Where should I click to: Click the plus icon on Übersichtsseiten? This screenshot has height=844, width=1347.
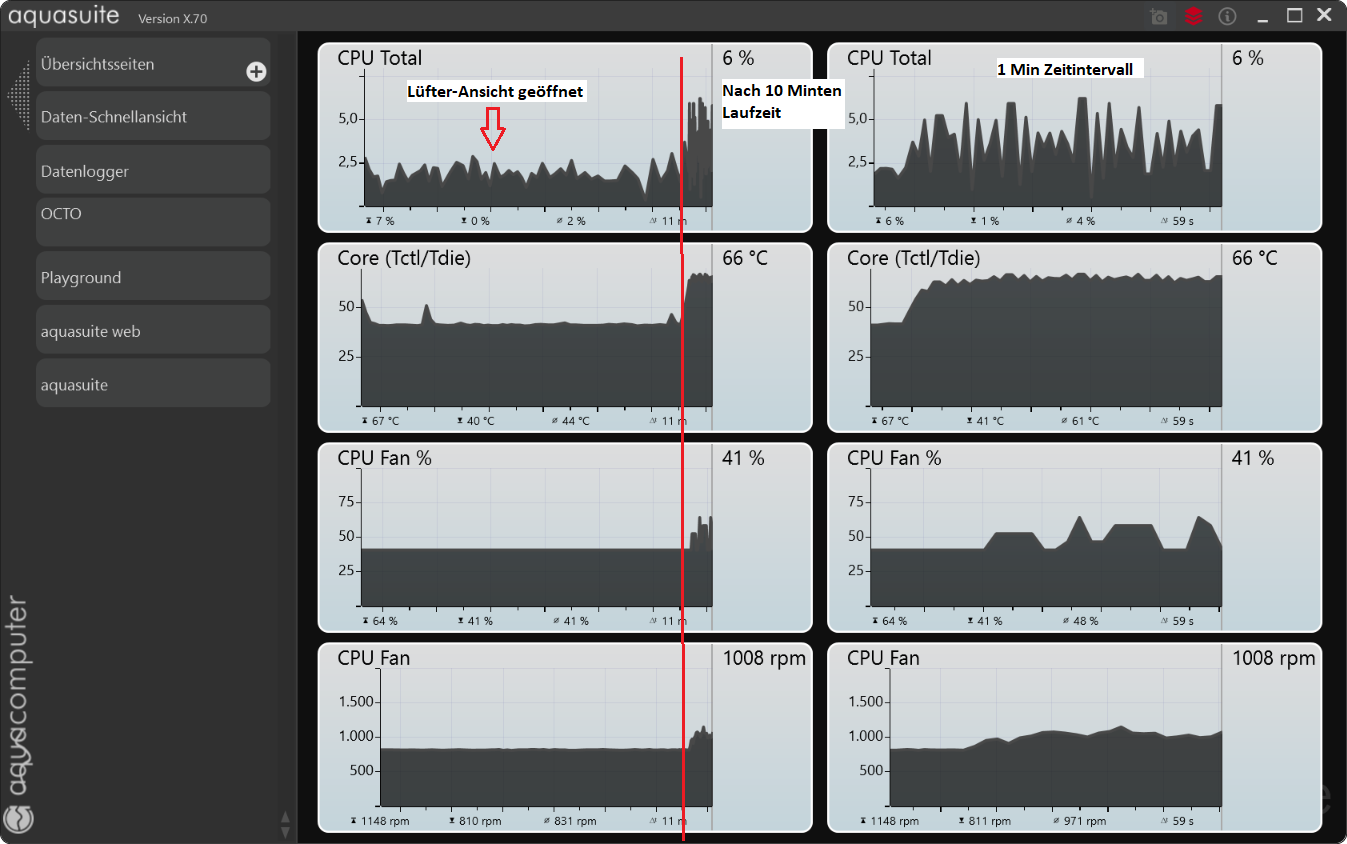[x=256, y=71]
